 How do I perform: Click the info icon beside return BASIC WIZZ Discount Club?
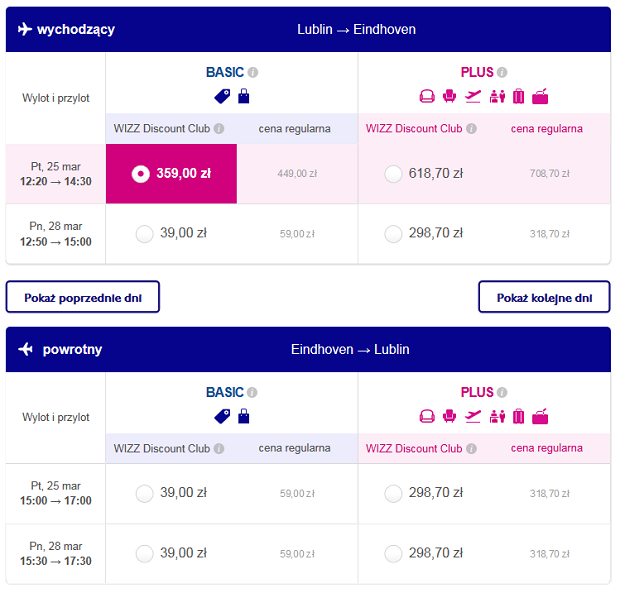click(219, 448)
